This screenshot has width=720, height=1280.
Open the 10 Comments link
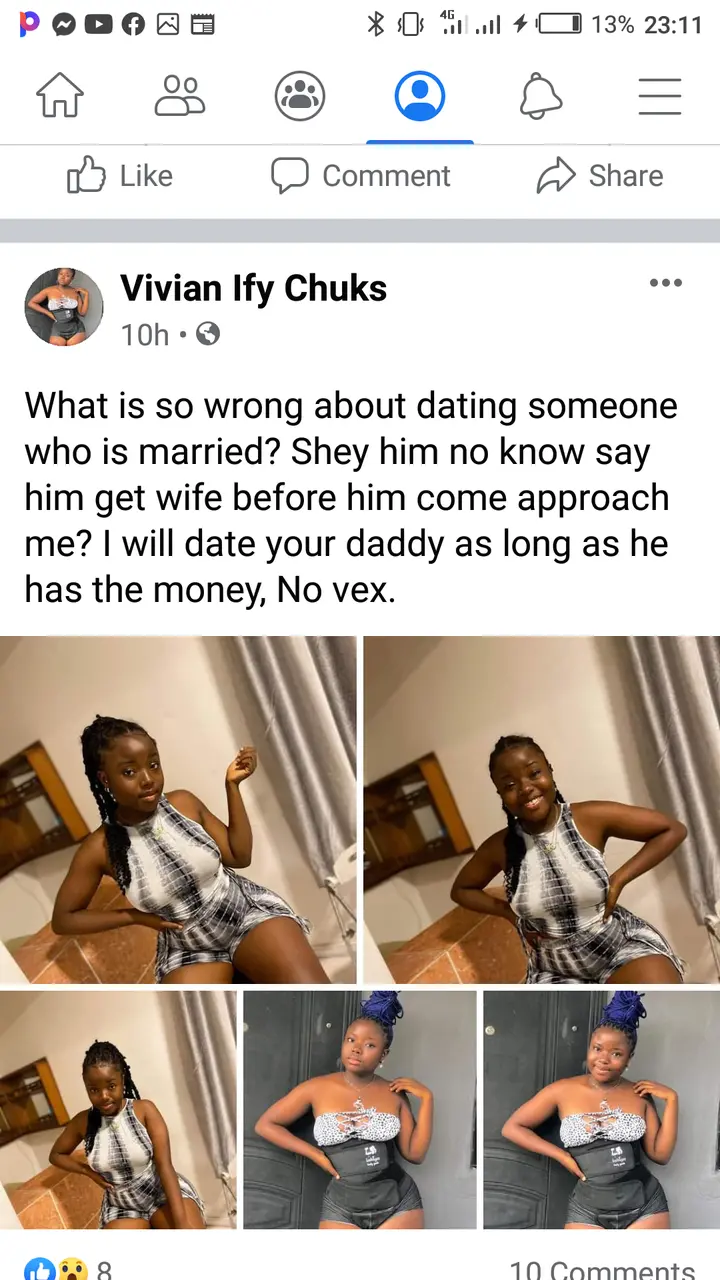coord(602,1270)
